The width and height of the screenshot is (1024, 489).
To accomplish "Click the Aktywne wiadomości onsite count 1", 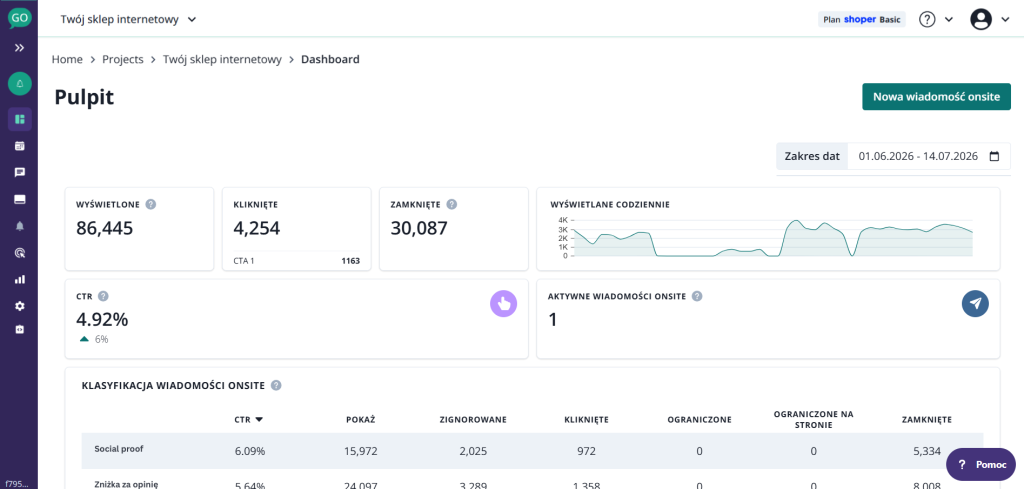I will click(552, 320).
